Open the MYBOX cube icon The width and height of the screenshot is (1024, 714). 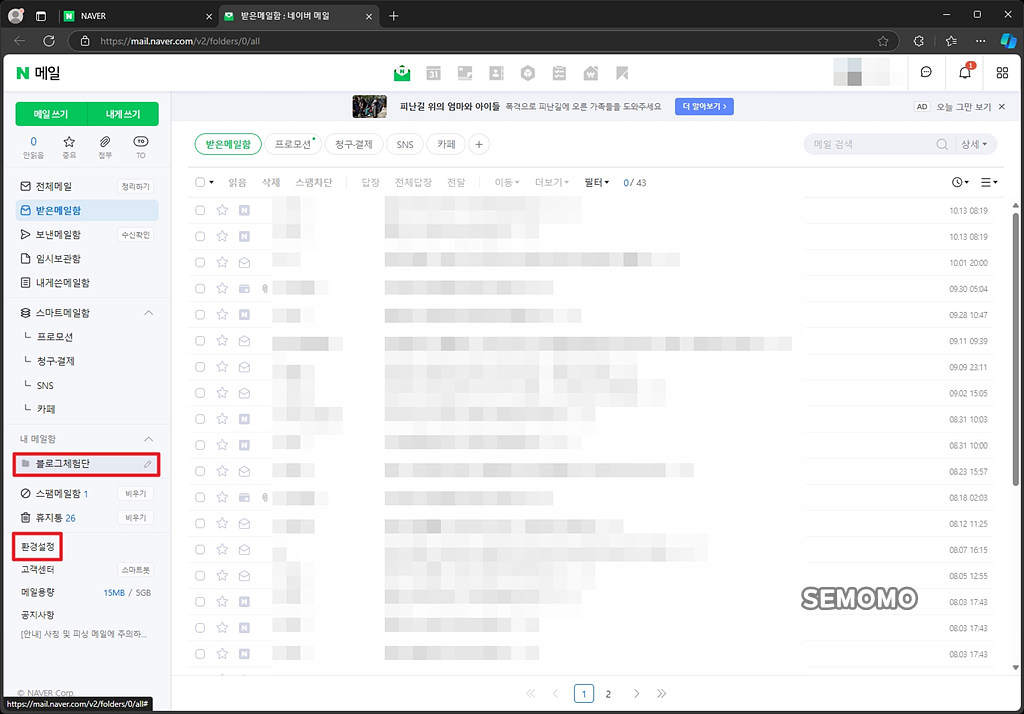point(528,73)
